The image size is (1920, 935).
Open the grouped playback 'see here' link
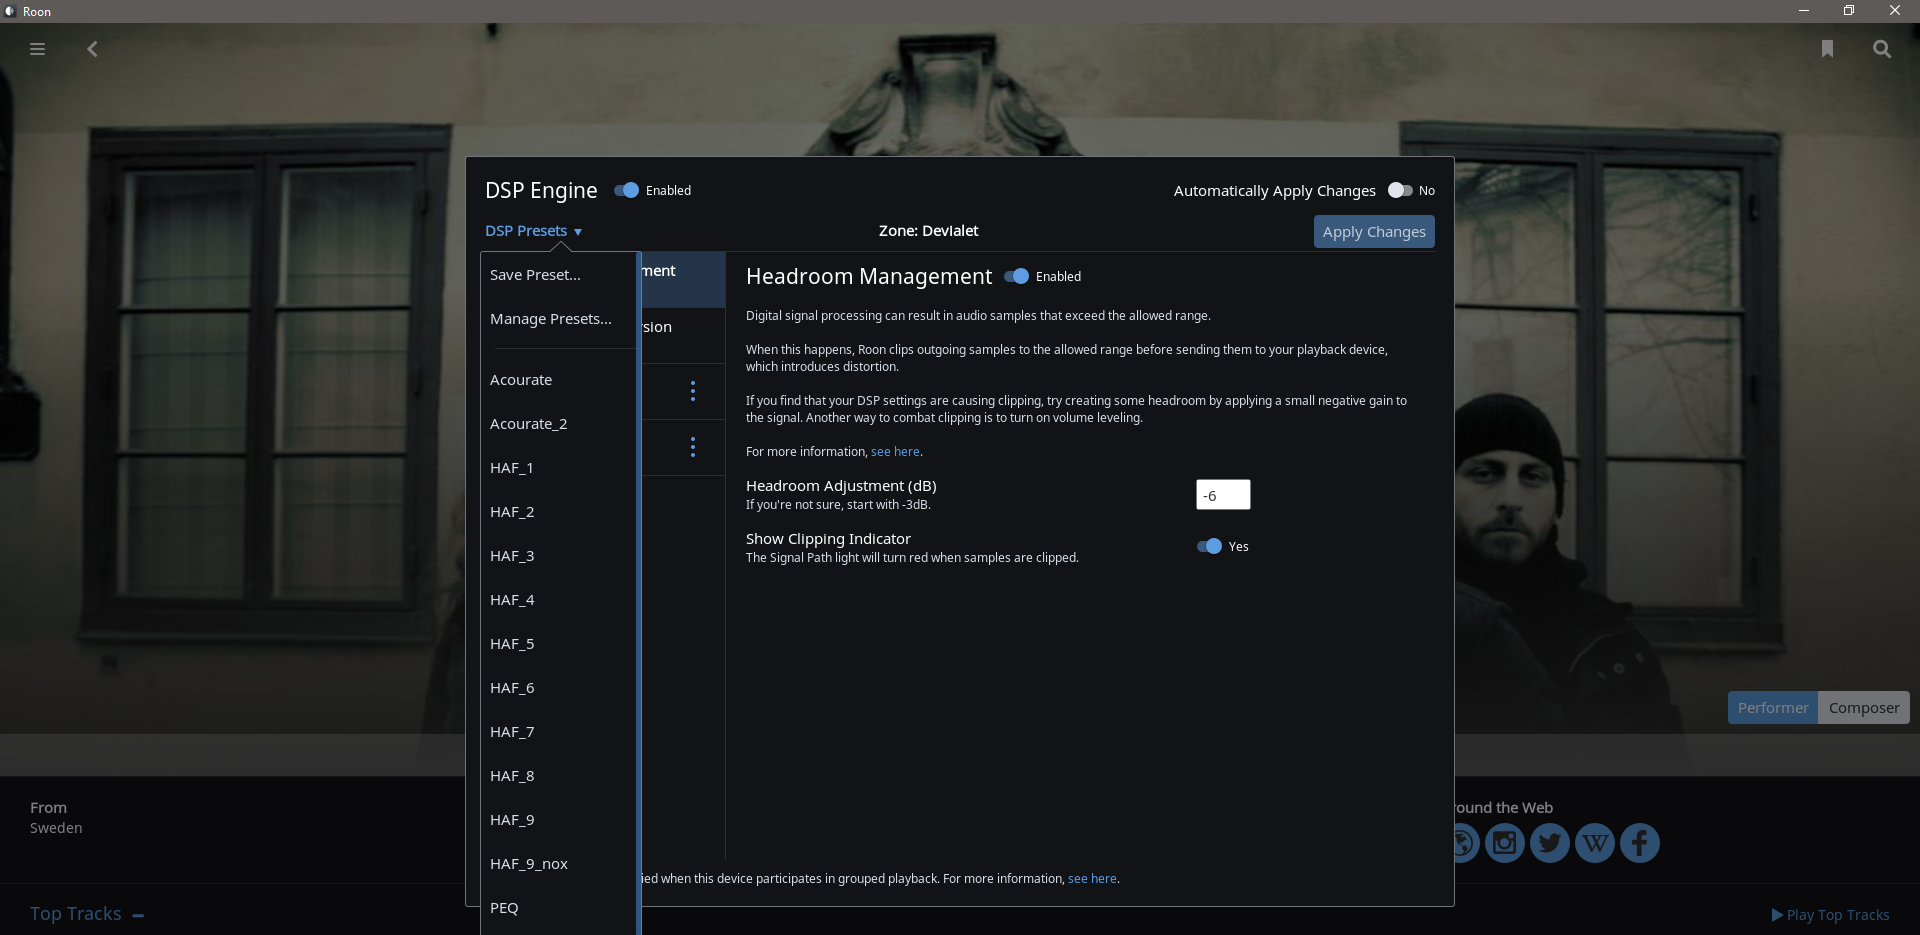click(1092, 879)
